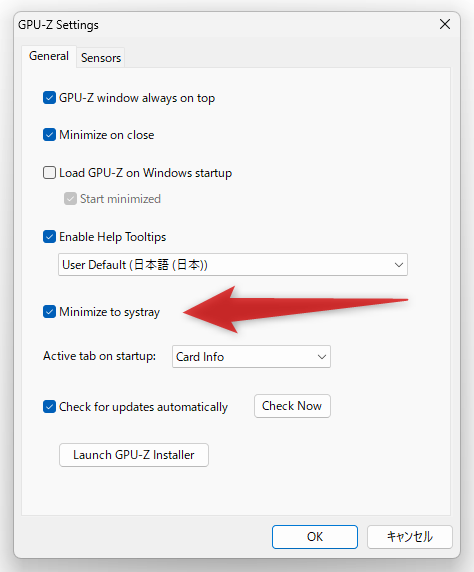This screenshot has width=474, height=572.
Task: Disable Check for updates automatically
Action: pos(49,407)
